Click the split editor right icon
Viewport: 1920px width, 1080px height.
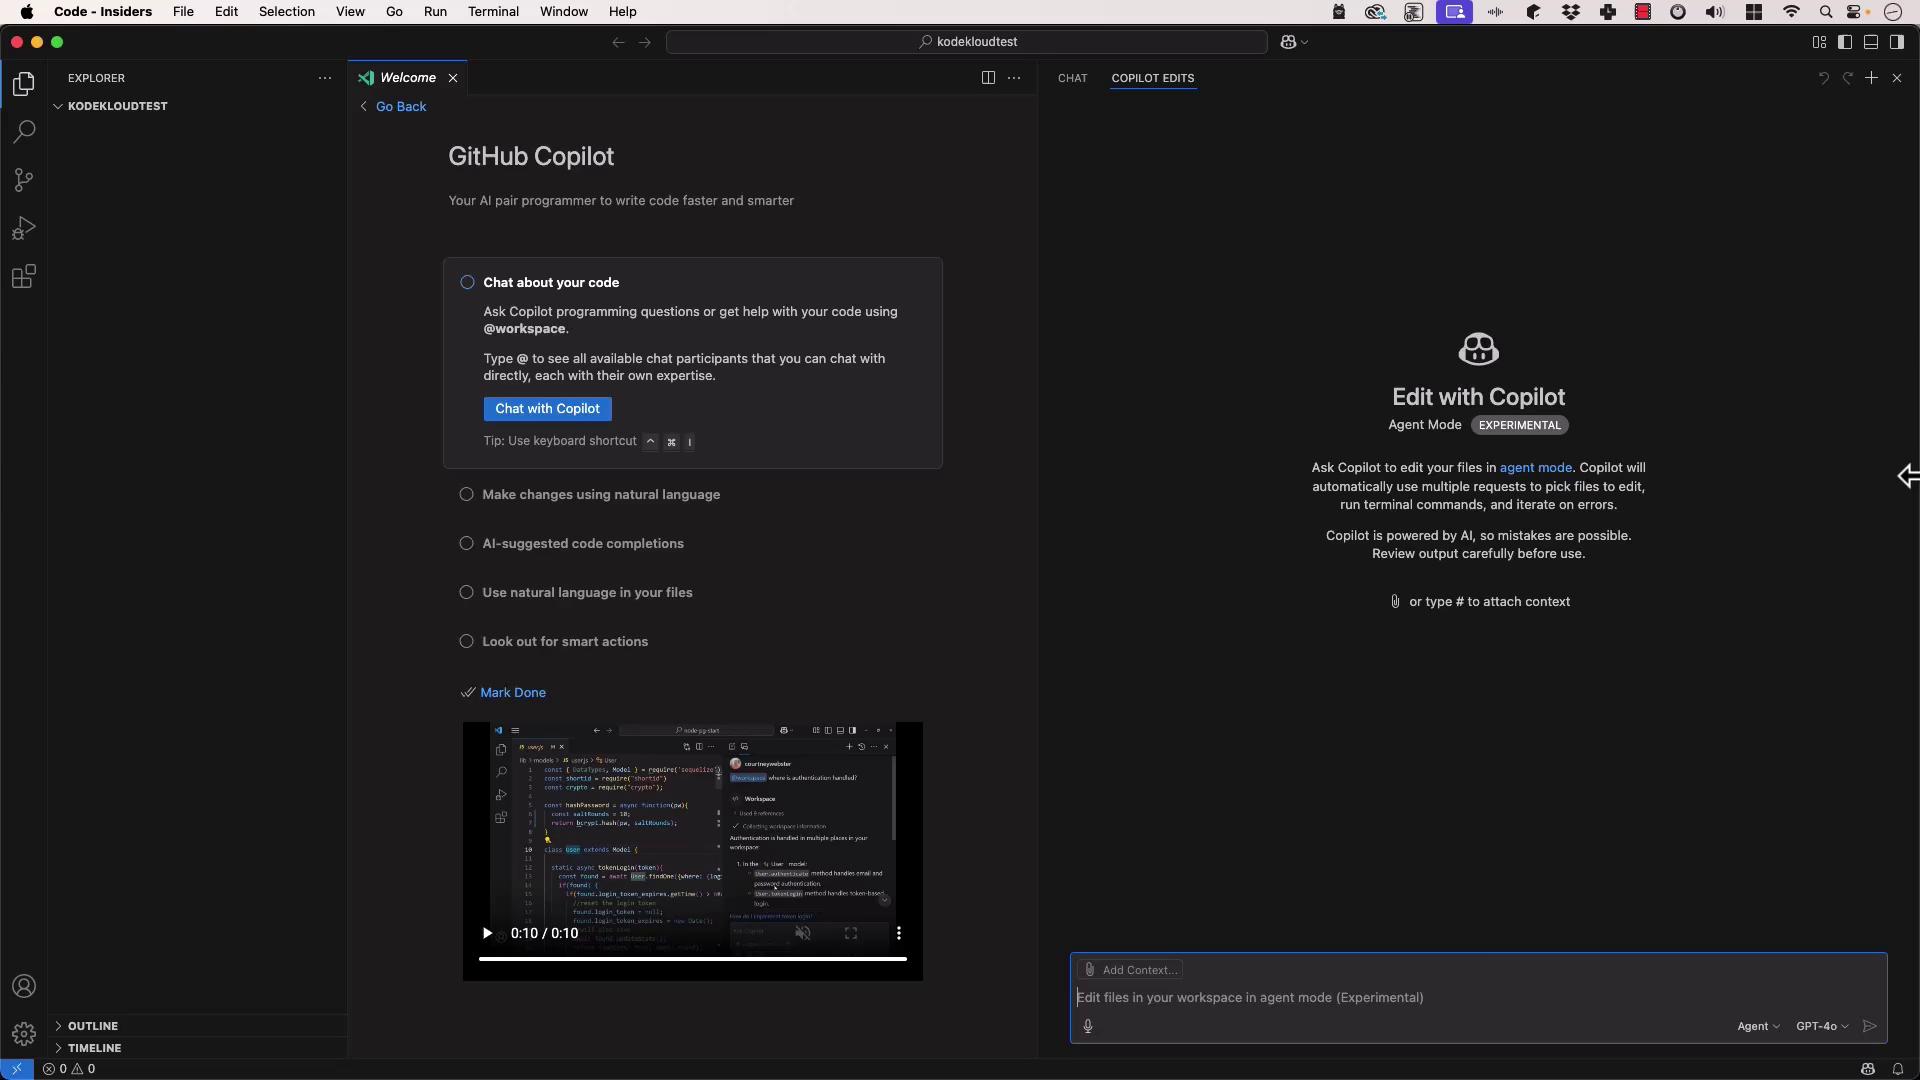coord(988,78)
